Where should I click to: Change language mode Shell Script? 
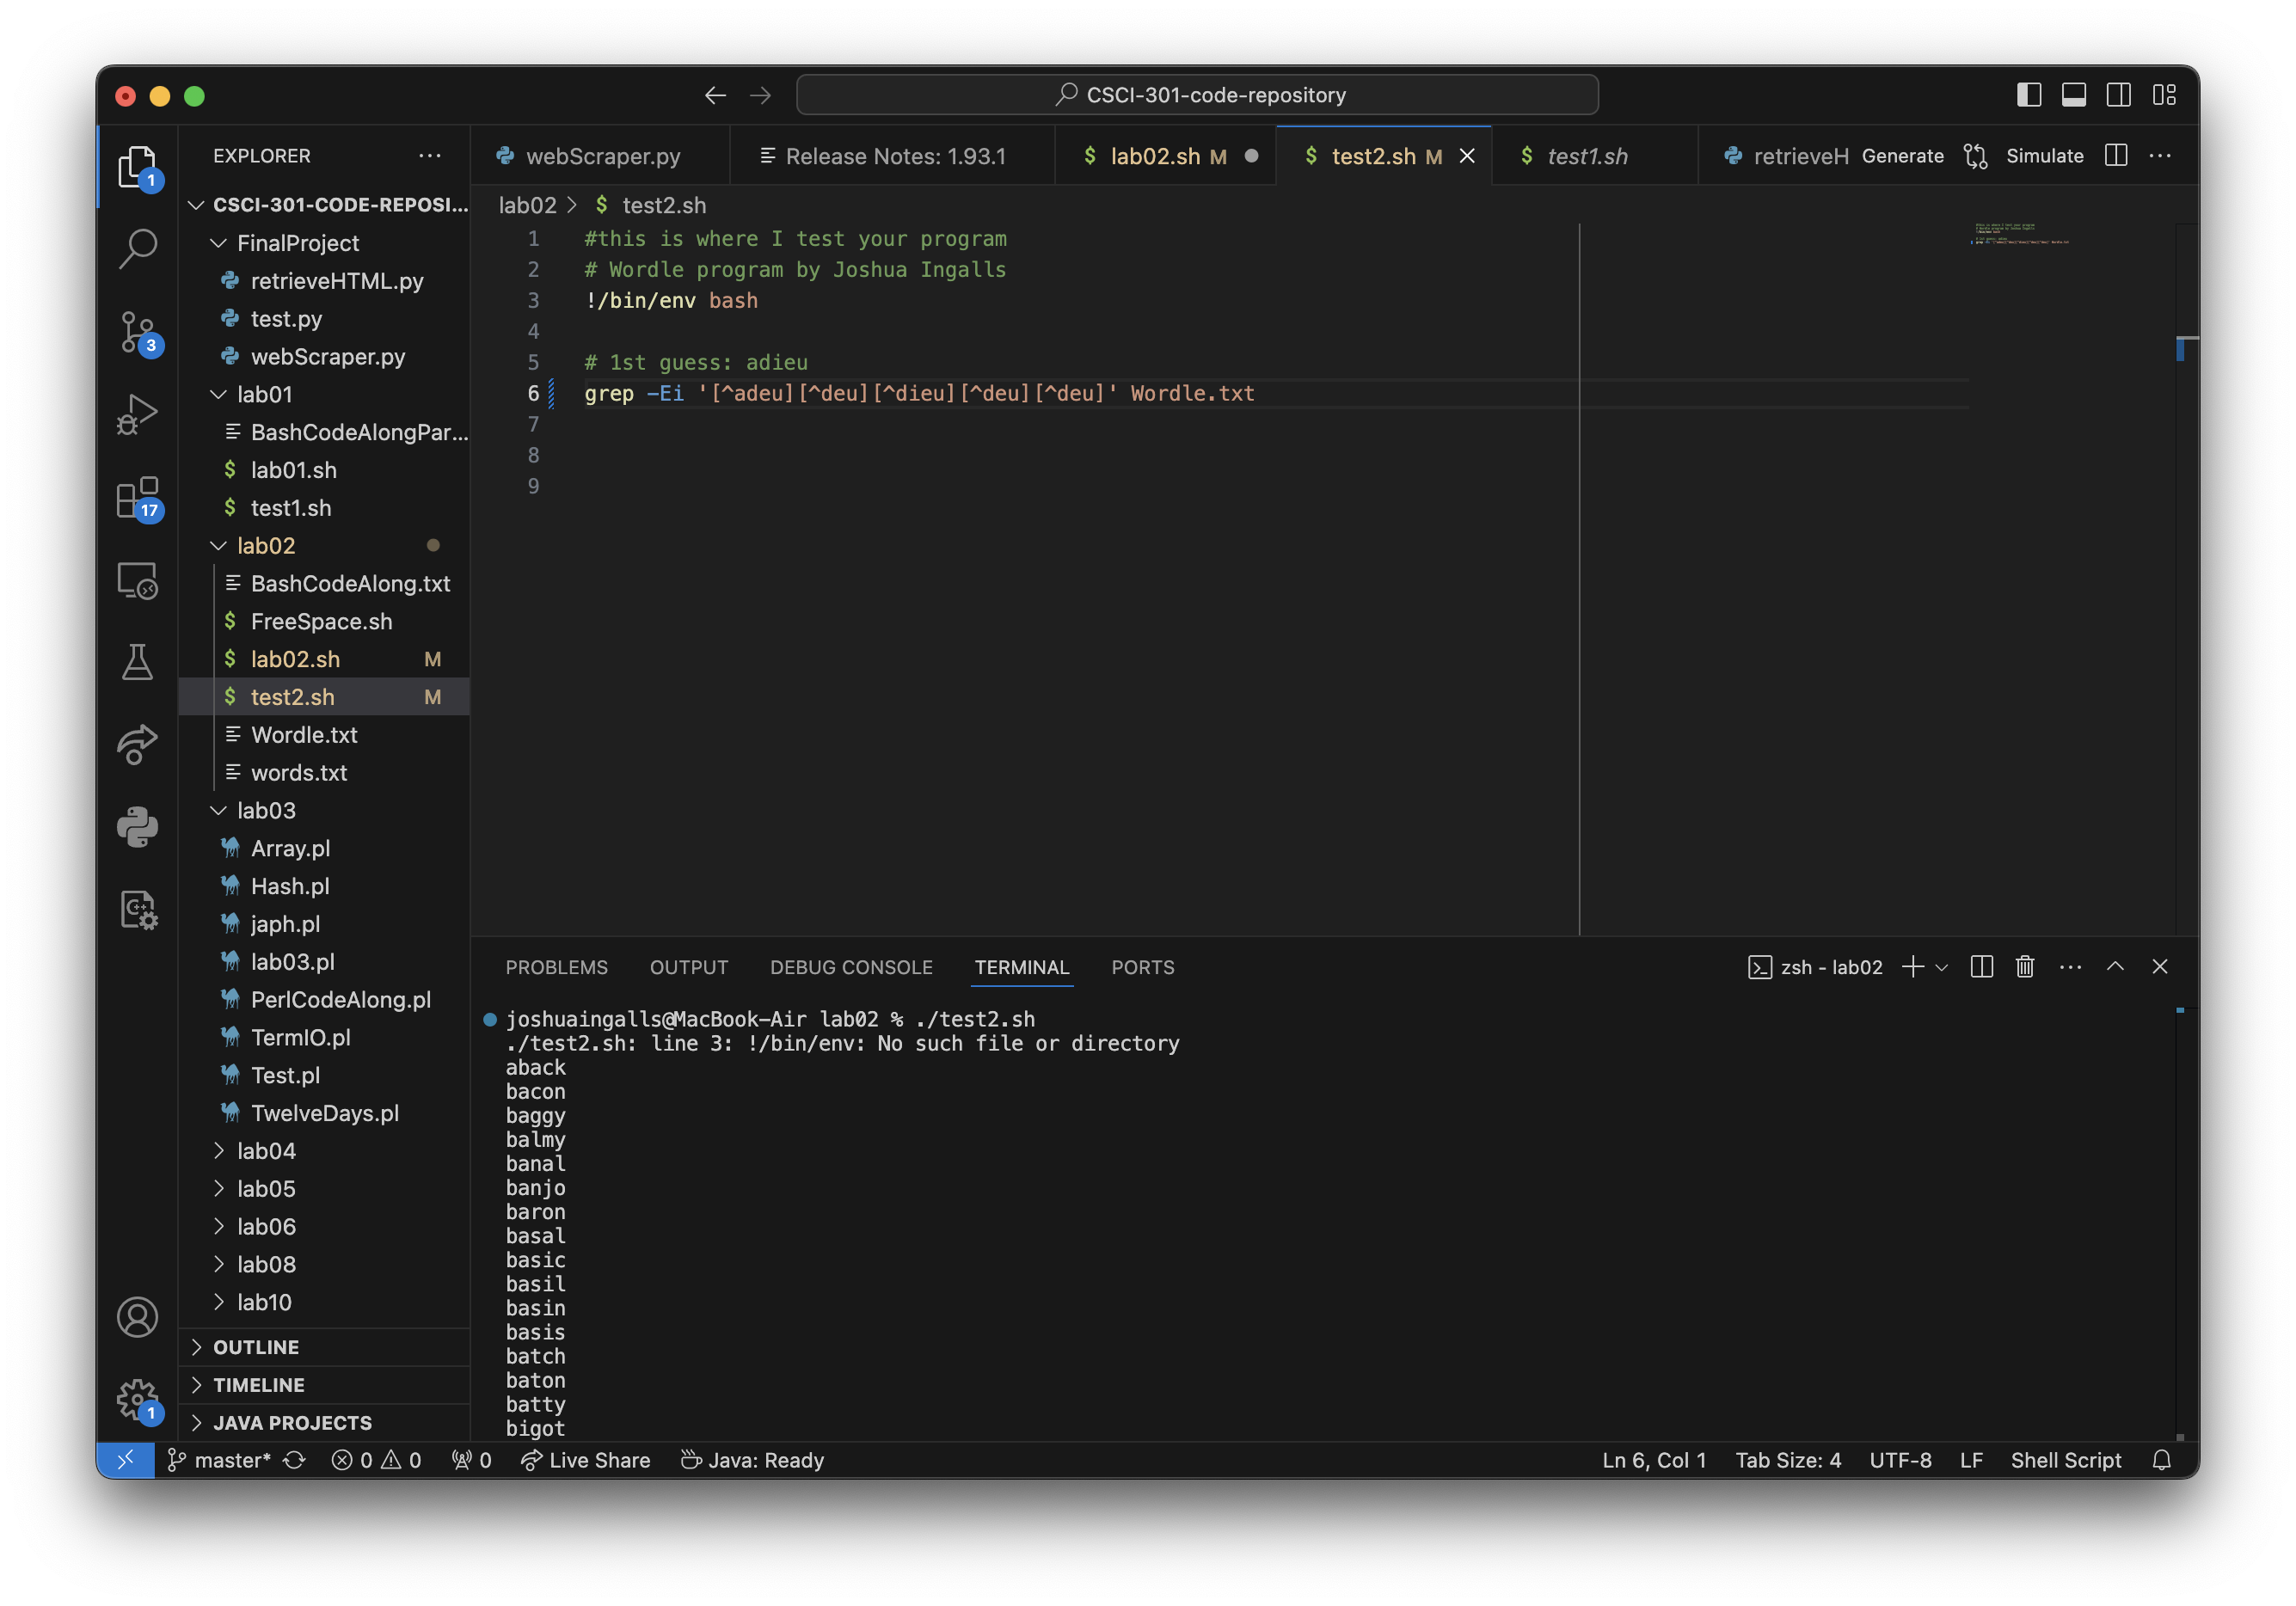2066,1460
